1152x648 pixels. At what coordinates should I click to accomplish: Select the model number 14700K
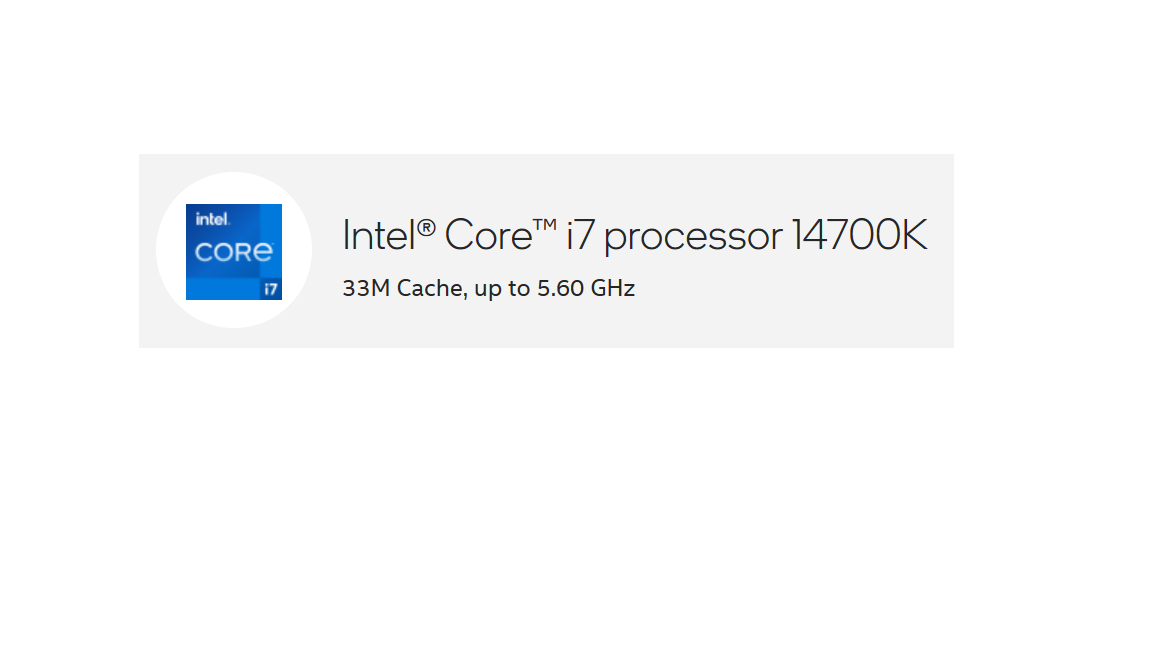click(860, 235)
